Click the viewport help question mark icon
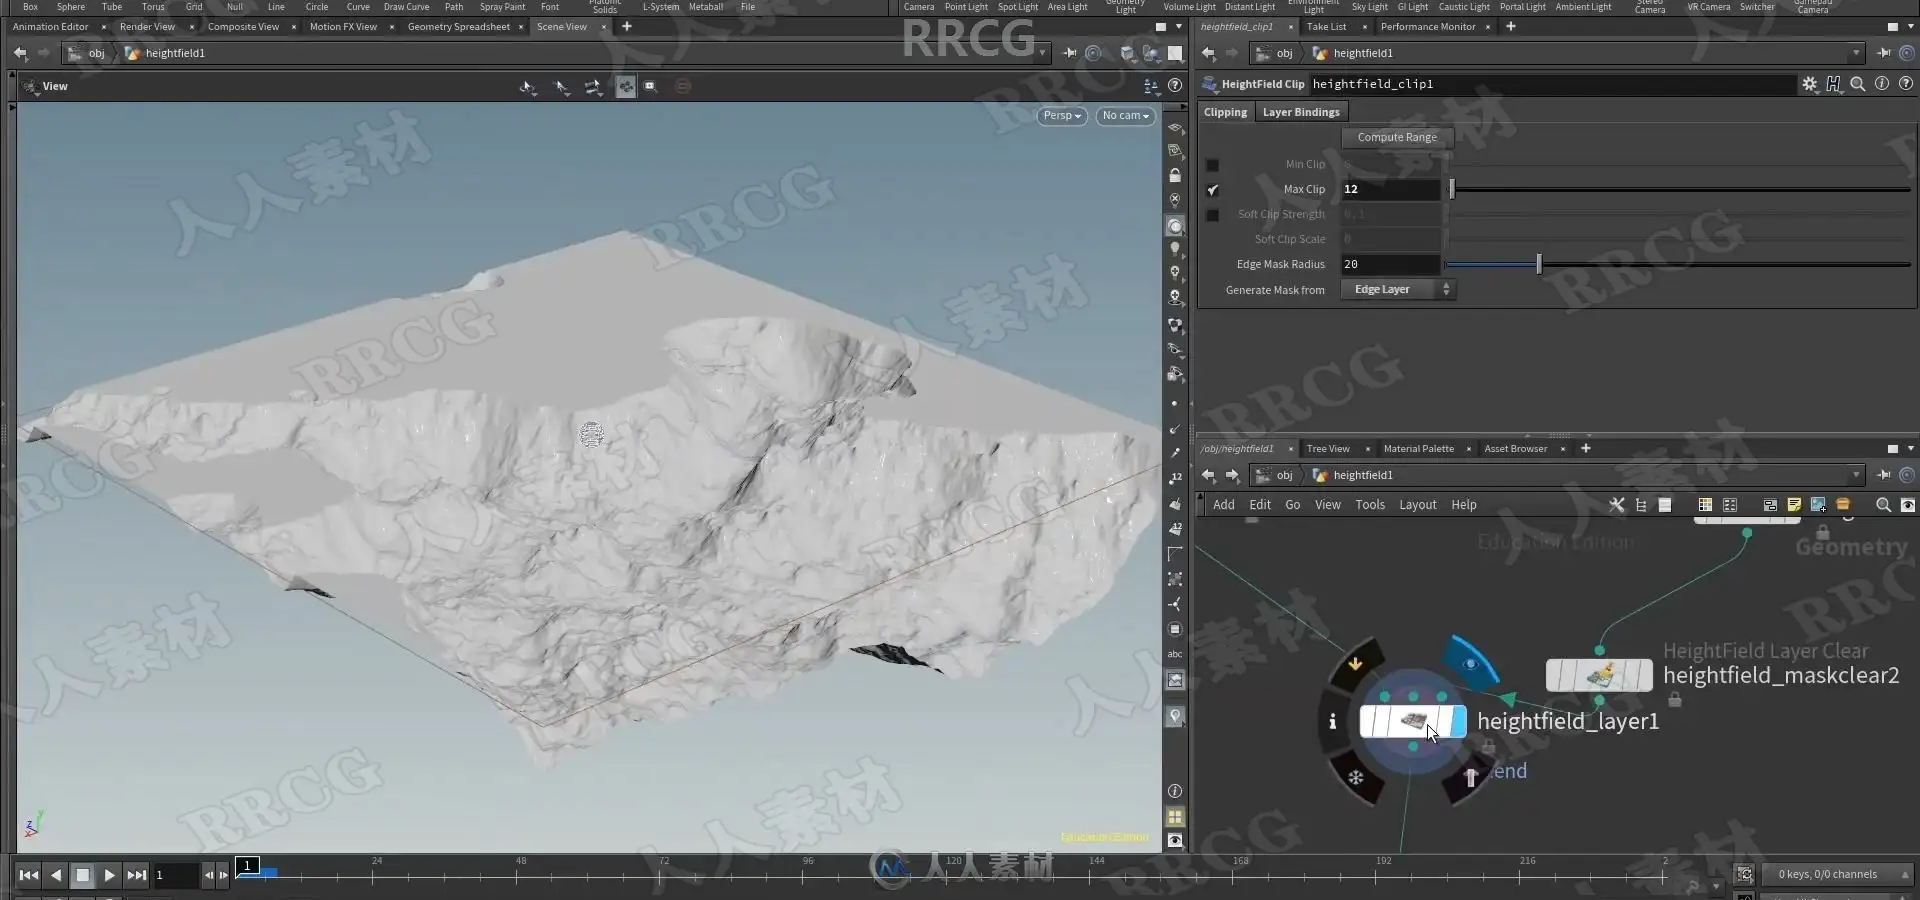Screen dimensions: 1920x900 click(x=1175, y=86)
